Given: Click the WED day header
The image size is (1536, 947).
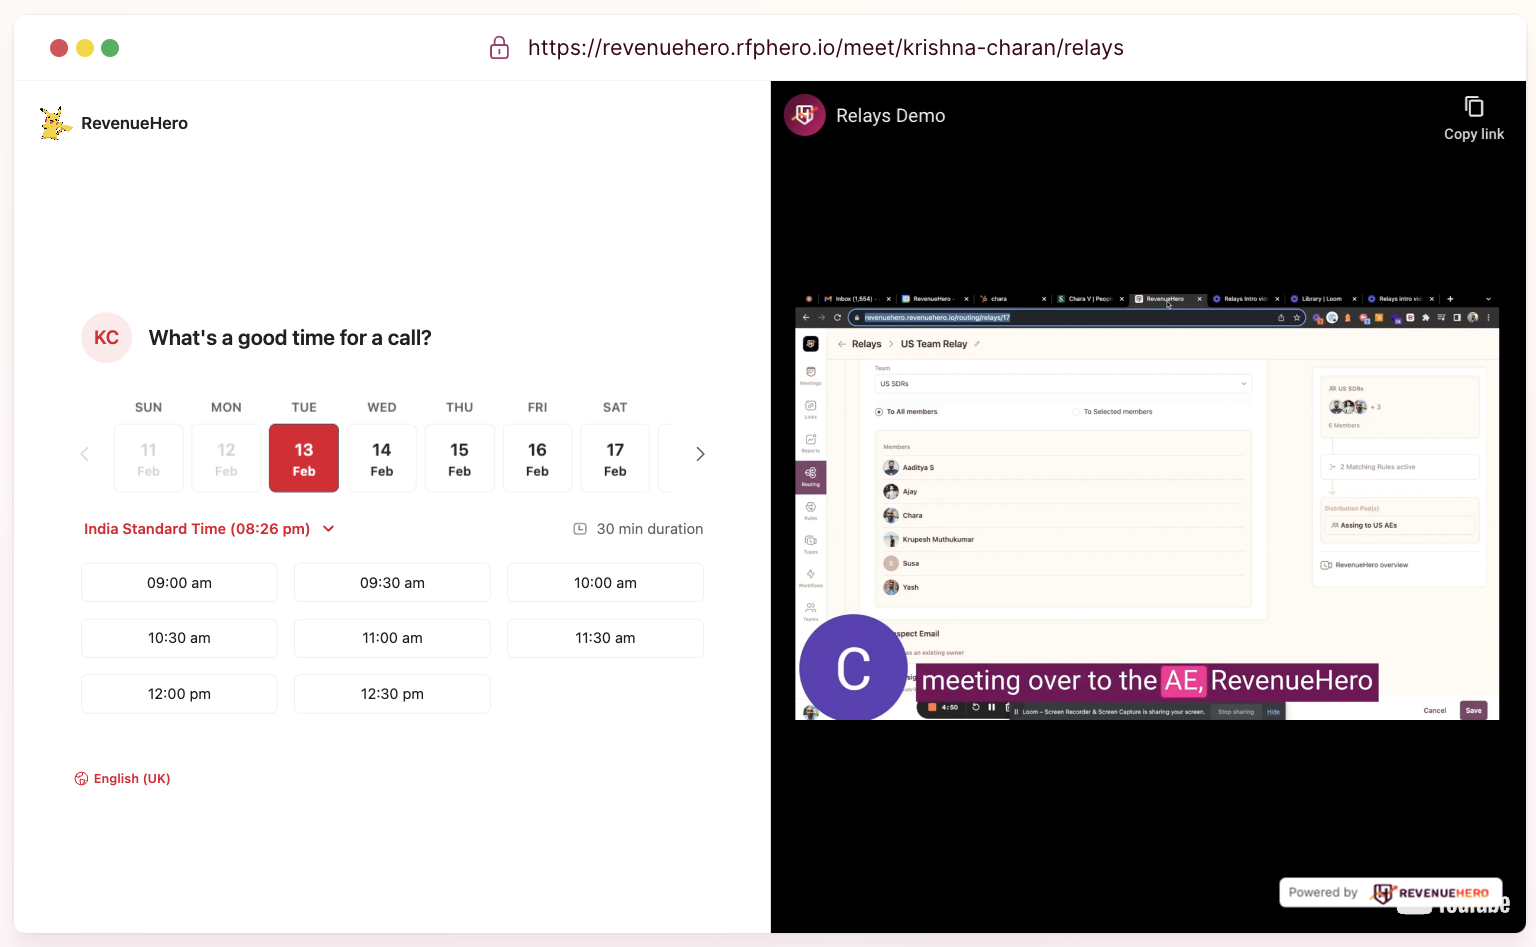Looking at the screenshot, I should click(382, 407).
